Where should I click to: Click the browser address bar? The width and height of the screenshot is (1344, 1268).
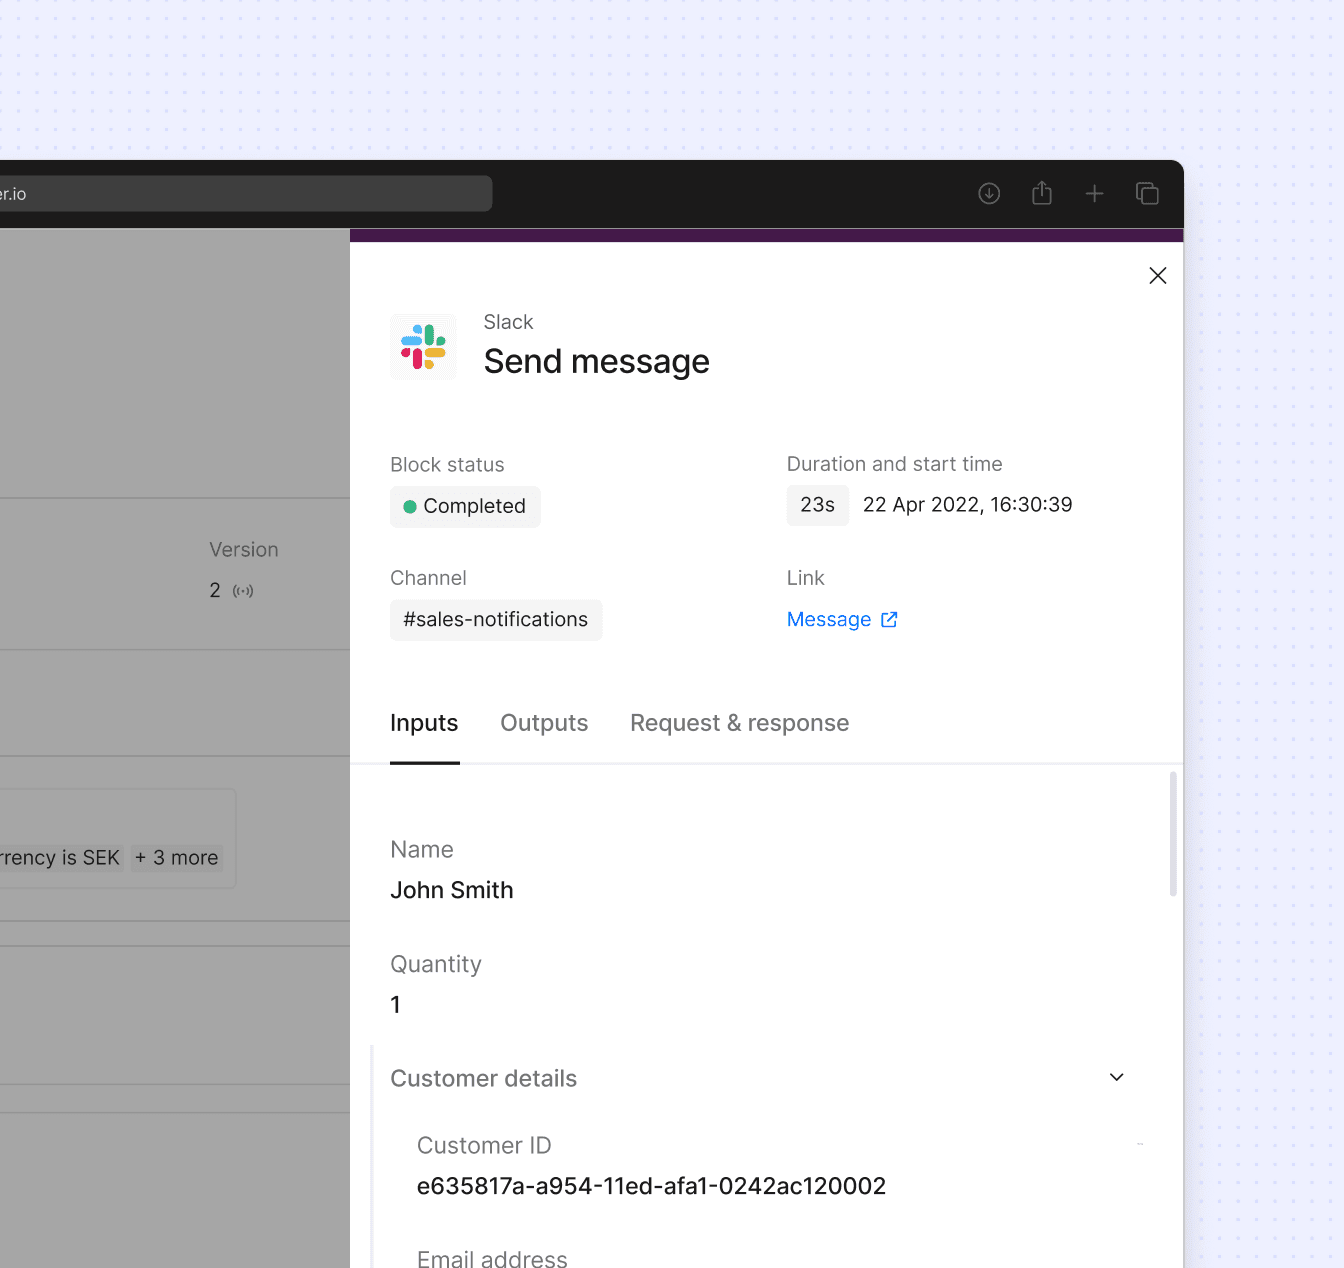click(x=246, y=194)
